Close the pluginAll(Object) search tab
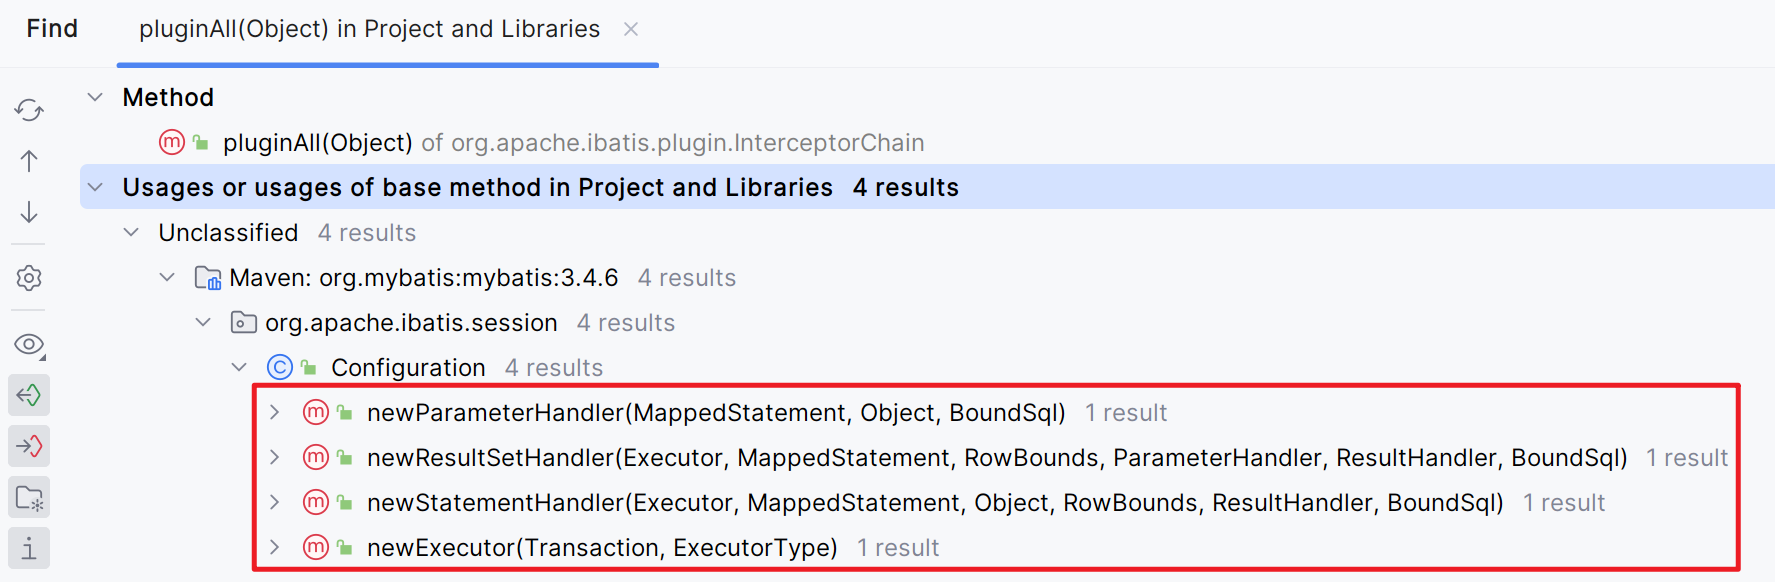The width and height of the screenshot is (1775, 582). pyautogui.click(x=631, y=29)
